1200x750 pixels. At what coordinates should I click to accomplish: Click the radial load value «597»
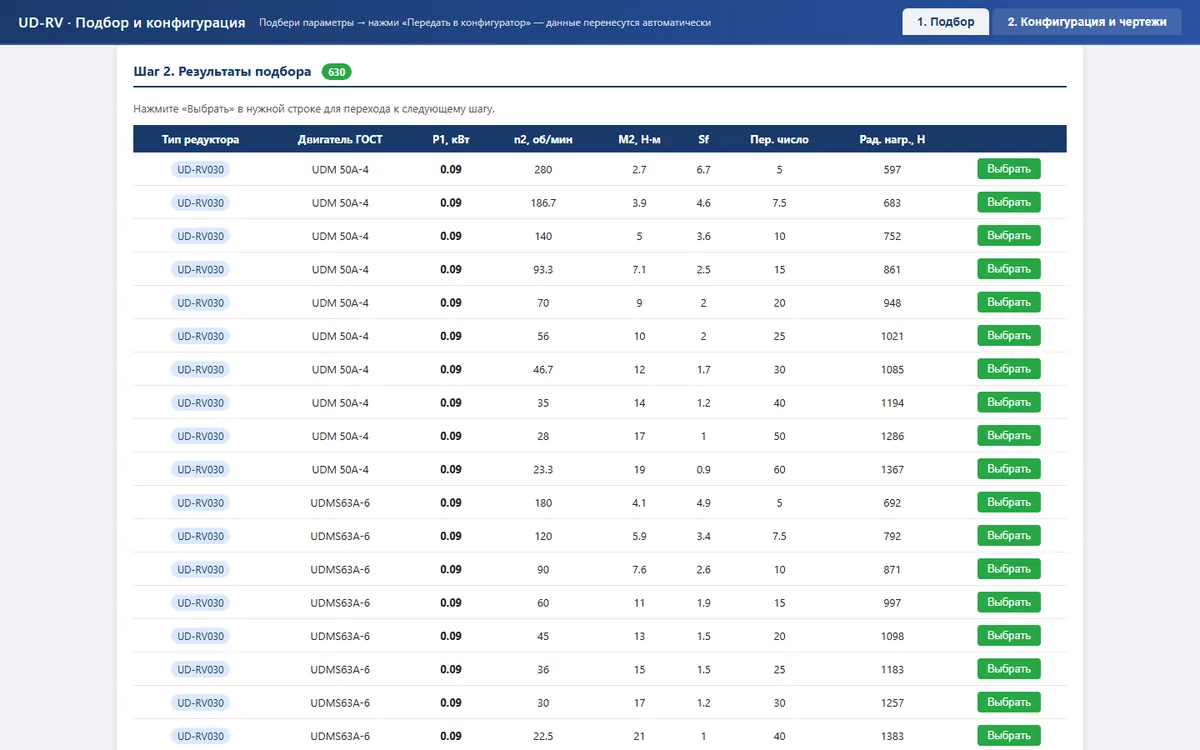(x=892, y=170)
